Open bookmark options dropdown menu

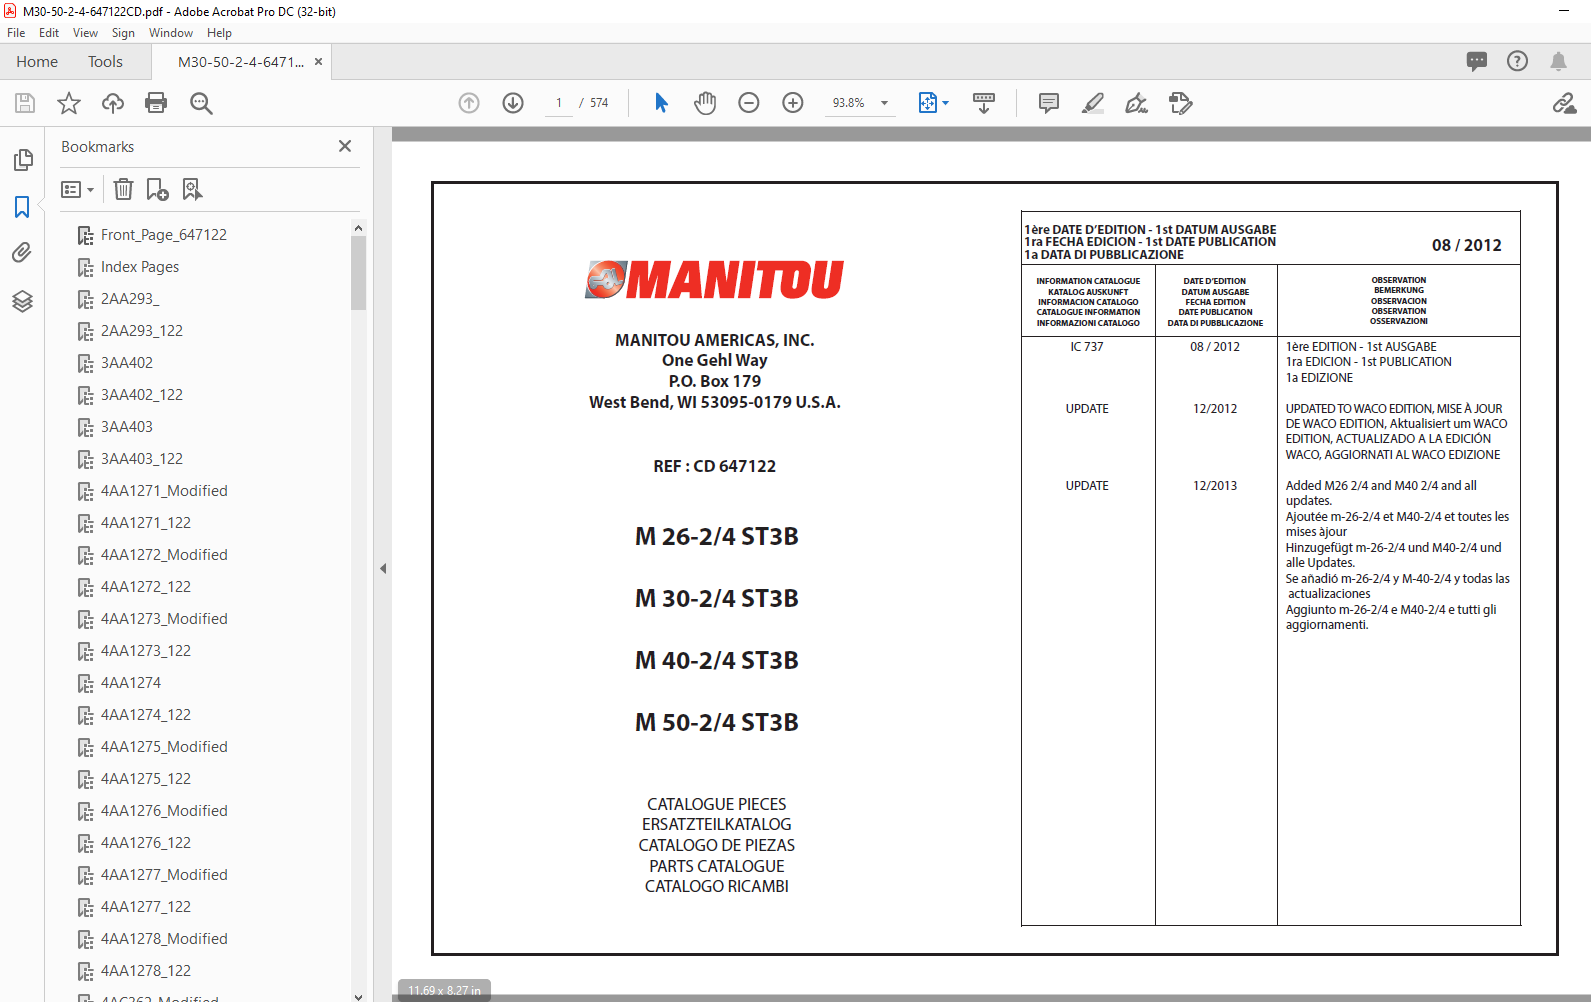(x=77, y=189)
